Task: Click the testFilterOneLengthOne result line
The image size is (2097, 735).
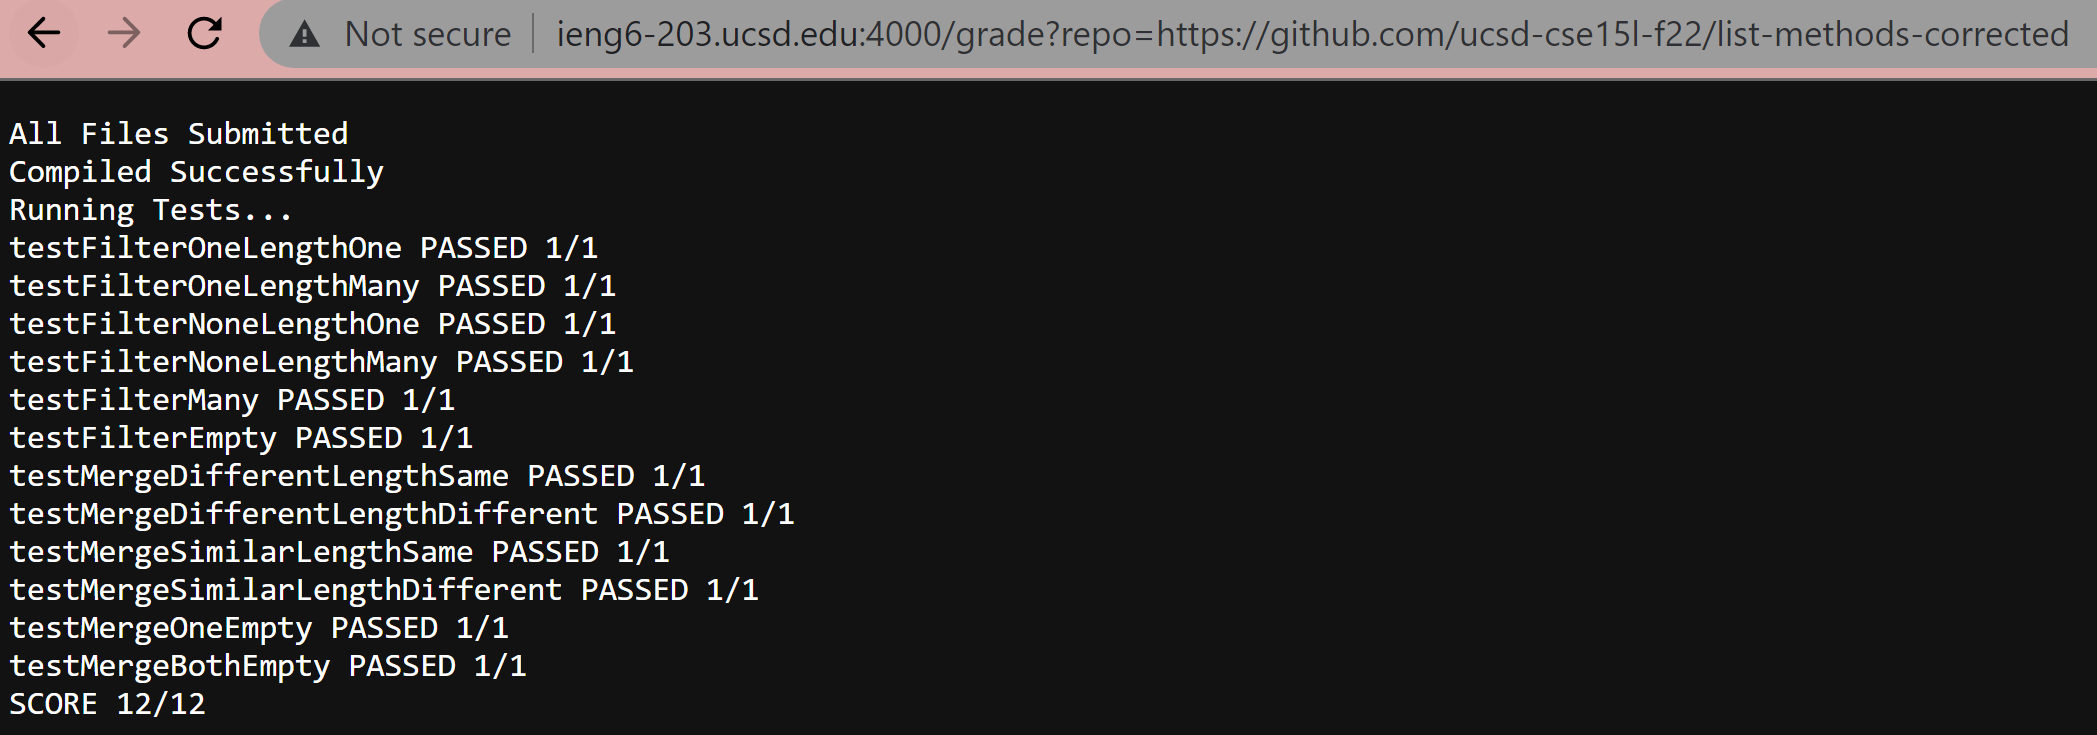Action: (303, 248)
